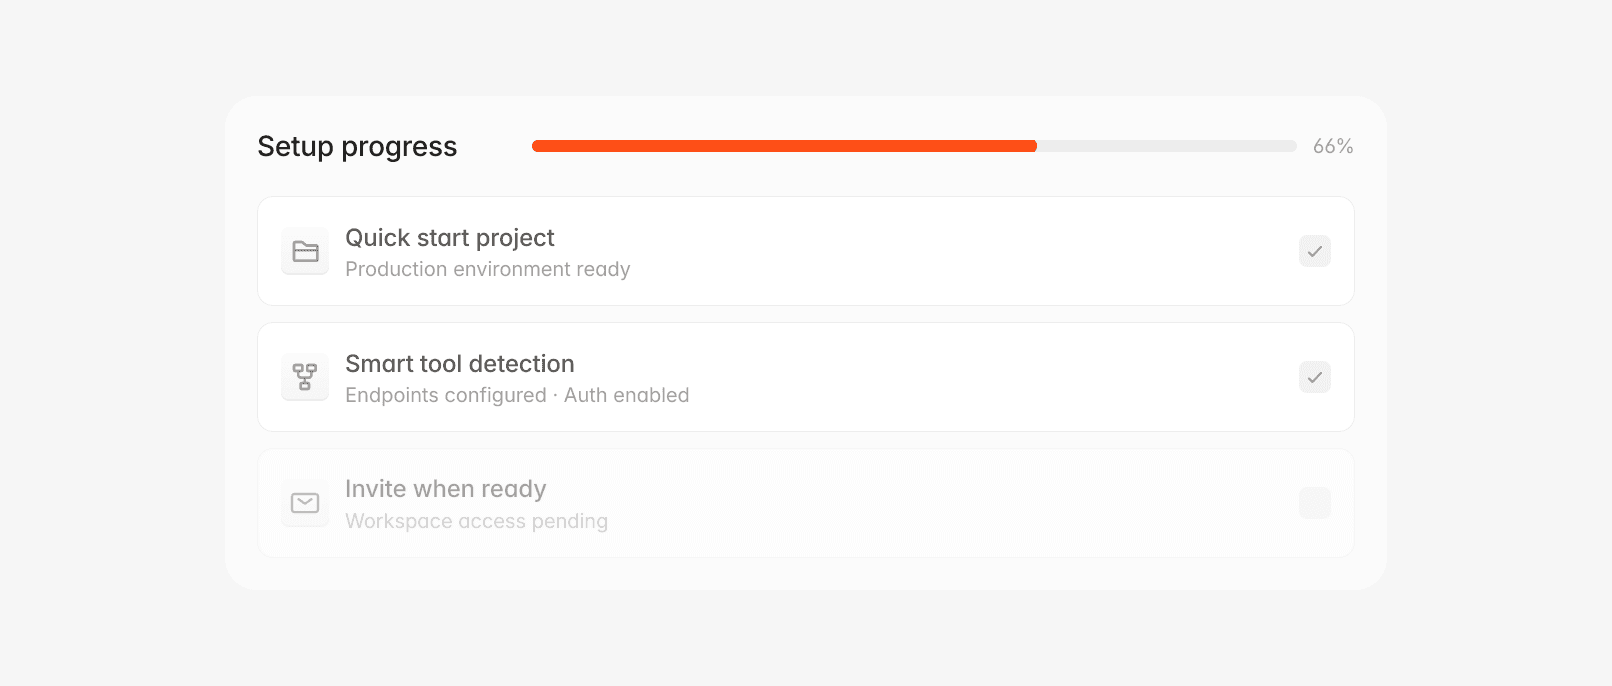Click the checkmark icon on Smart tool detection
This screenshot has width=1612, height=686.
pos(1314,377)
